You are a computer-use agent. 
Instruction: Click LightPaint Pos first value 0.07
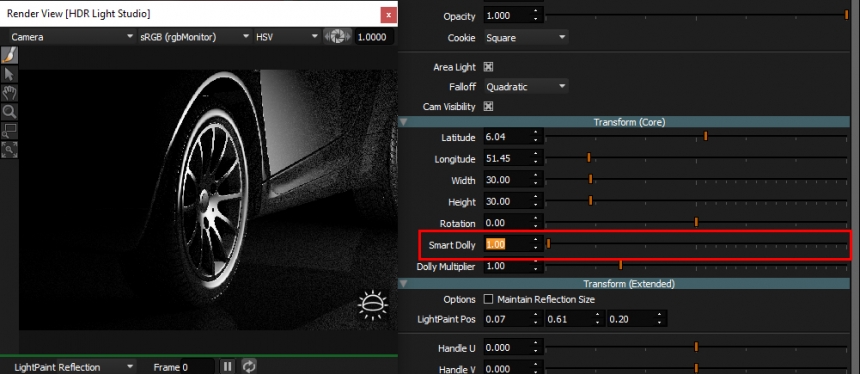(x=508, y=319)
